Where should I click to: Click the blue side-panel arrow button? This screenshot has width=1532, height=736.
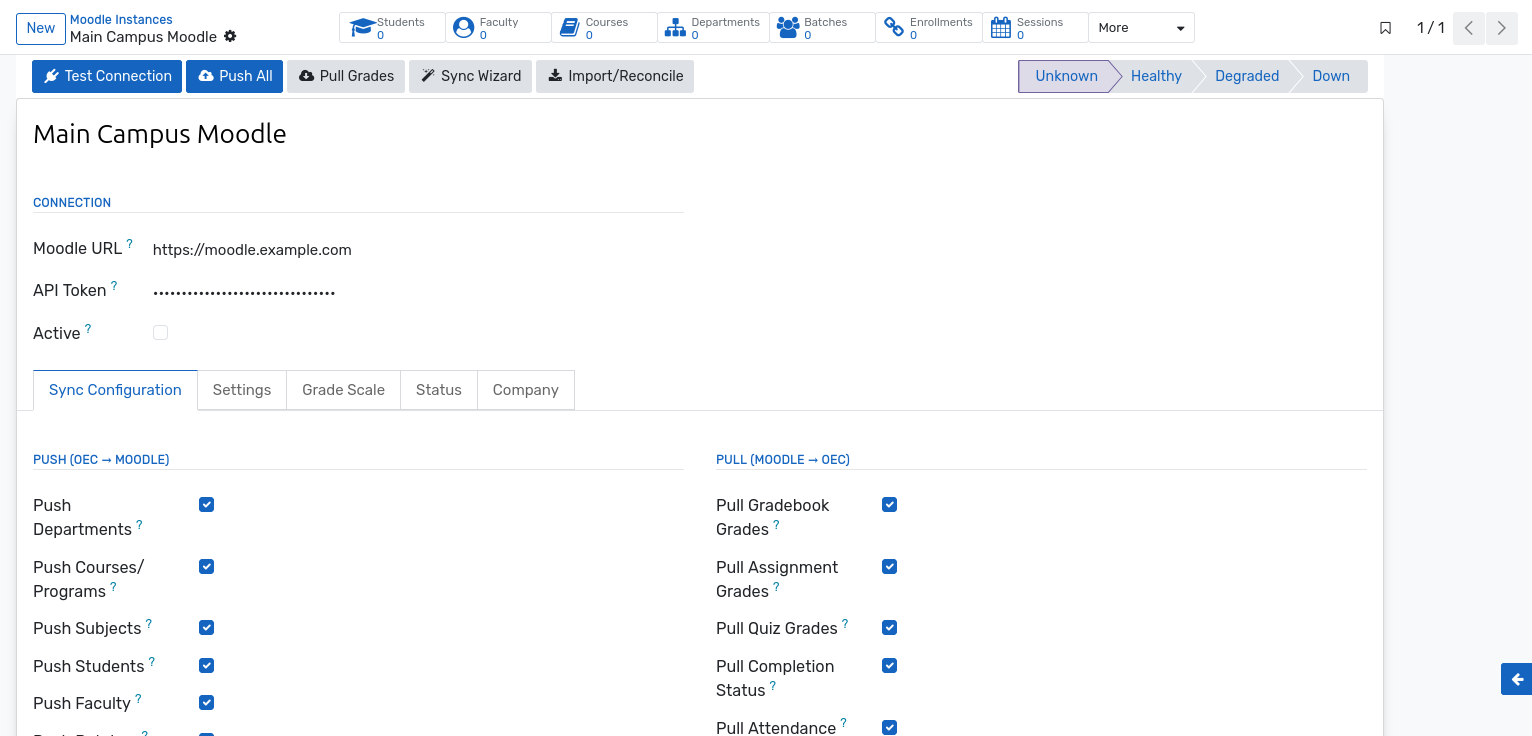(x=1517, y=679)
